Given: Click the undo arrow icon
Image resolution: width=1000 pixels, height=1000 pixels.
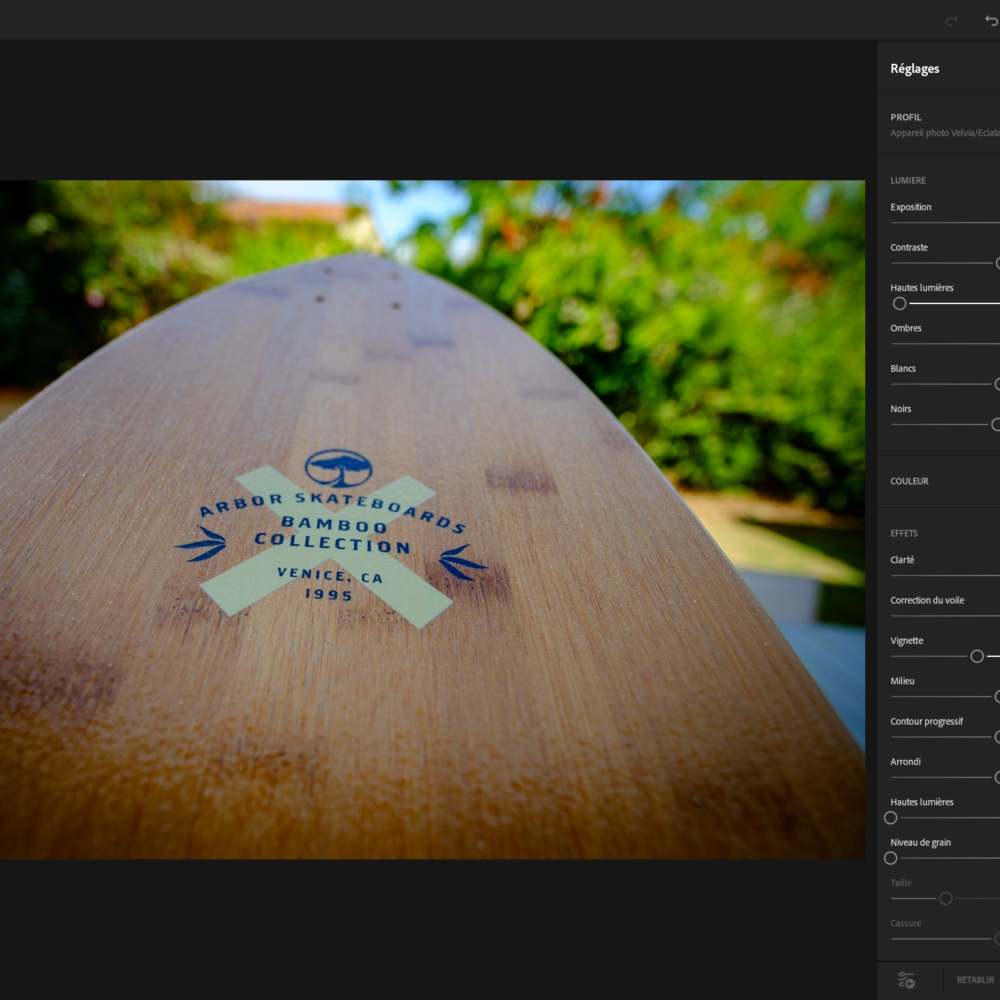Looking at the screenshot, I should click(992, 21).
